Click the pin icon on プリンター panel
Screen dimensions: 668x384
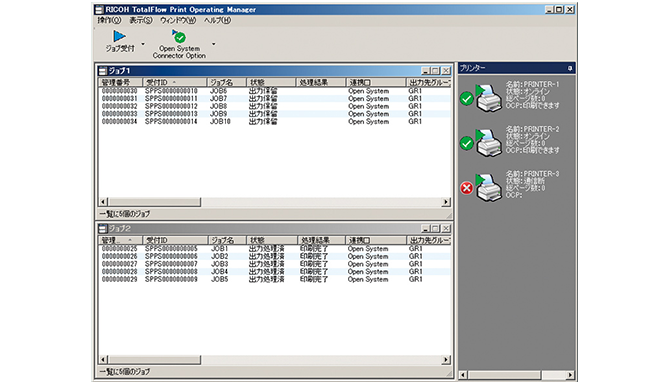(570, 68)
